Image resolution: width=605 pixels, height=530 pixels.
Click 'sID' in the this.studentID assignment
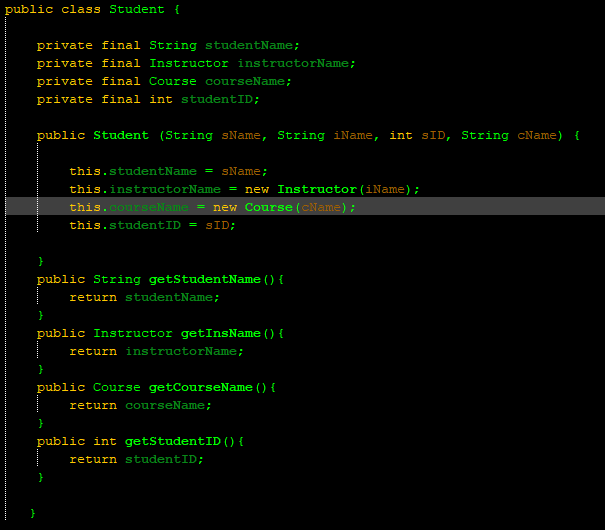click(x=217, y=225)
